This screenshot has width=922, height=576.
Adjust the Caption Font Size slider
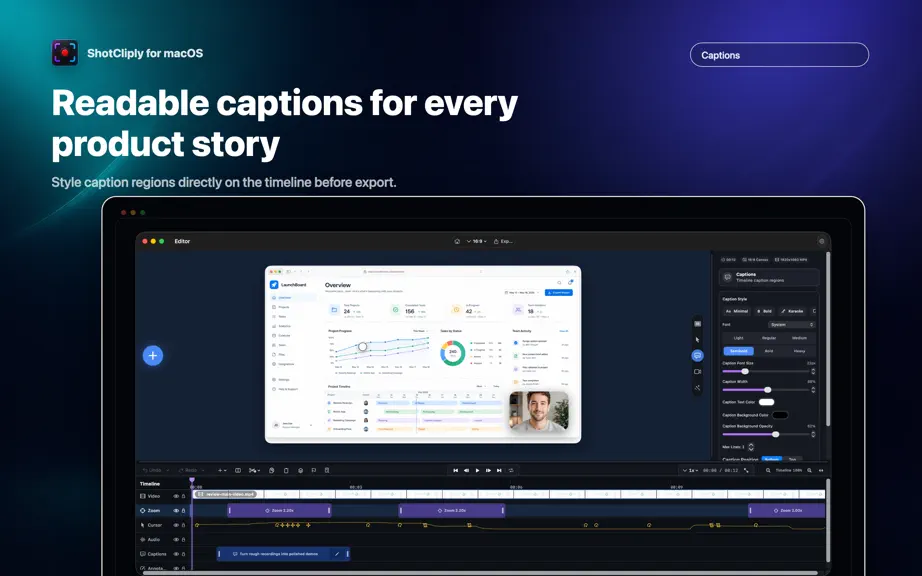tap(766, 371)
